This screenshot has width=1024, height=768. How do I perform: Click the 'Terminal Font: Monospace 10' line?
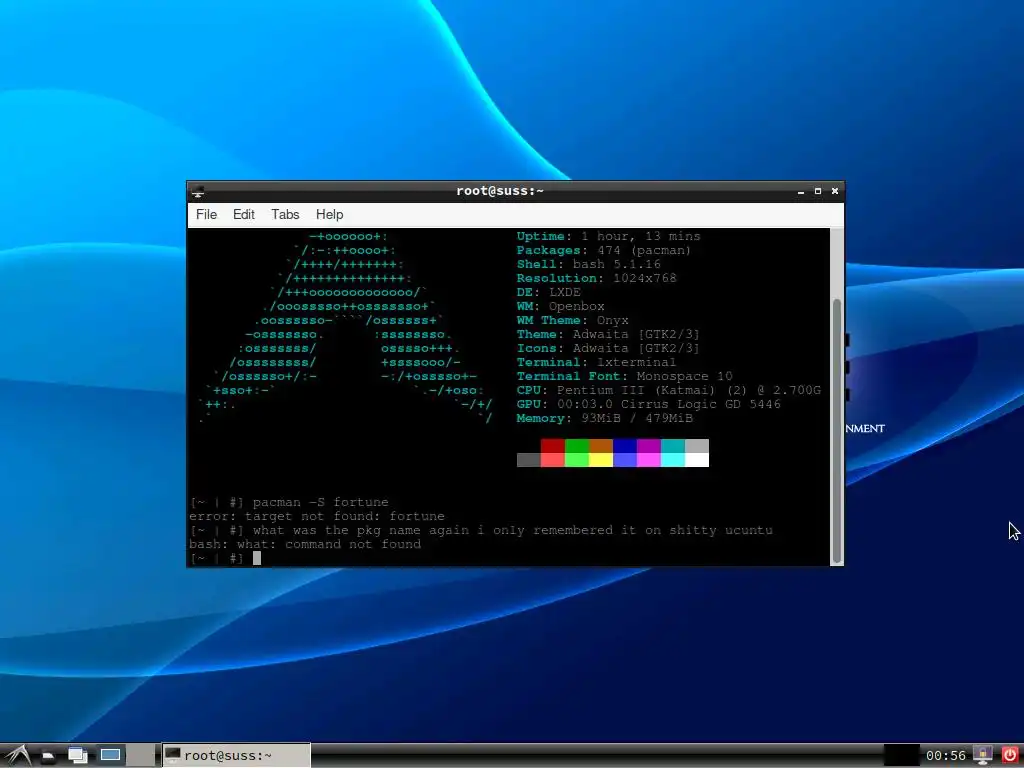coord(624,376)
